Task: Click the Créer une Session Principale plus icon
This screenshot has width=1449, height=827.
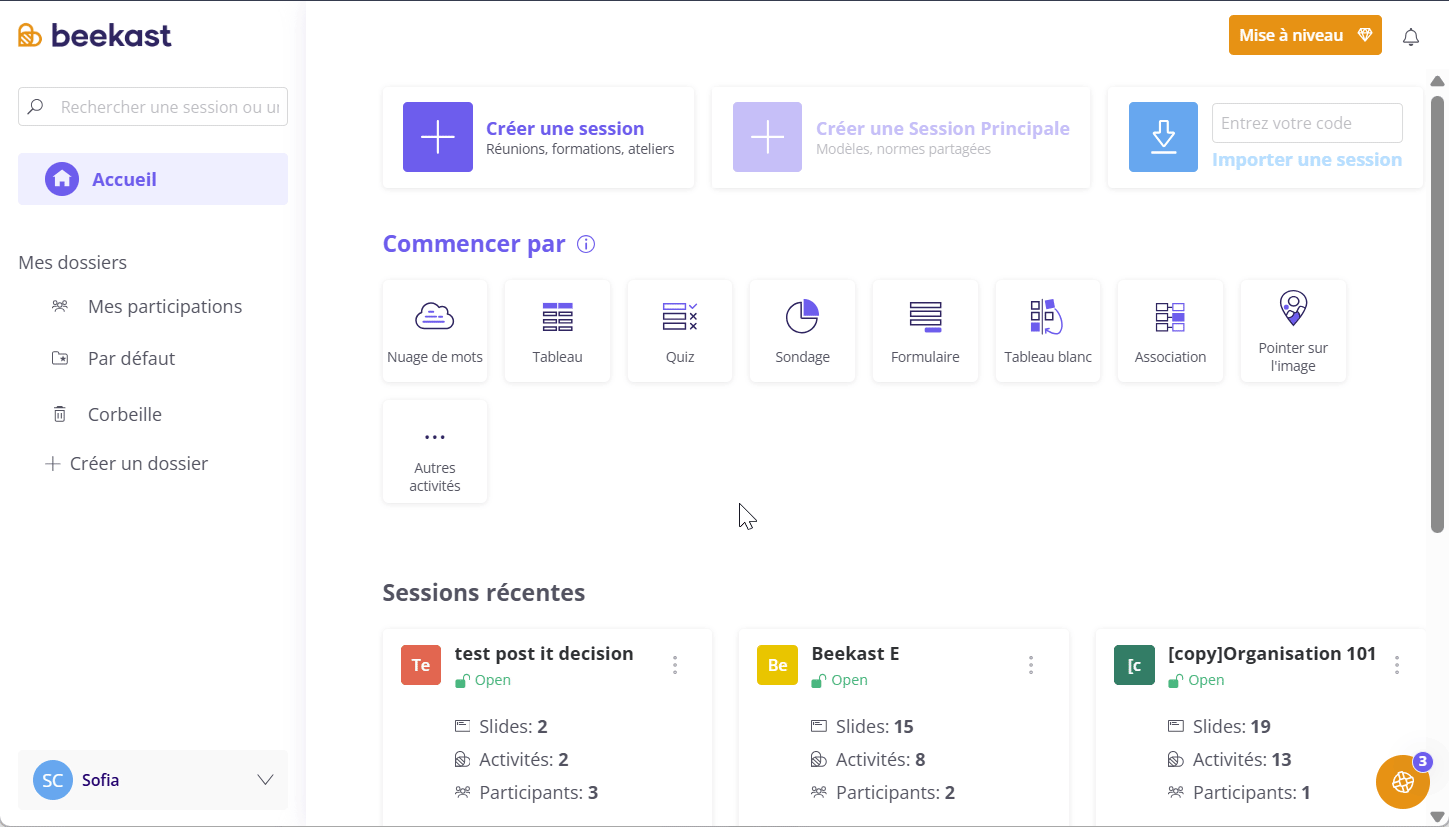Action: [x=767, y=137]
